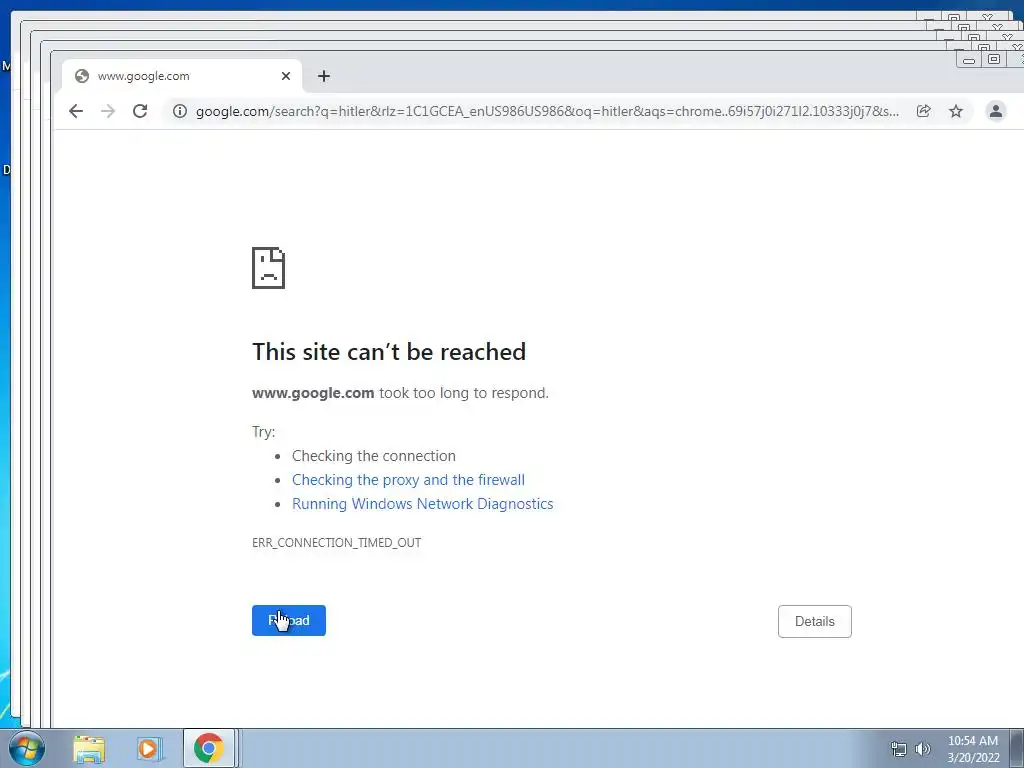View site information icon in address bar

click(180, 111)
